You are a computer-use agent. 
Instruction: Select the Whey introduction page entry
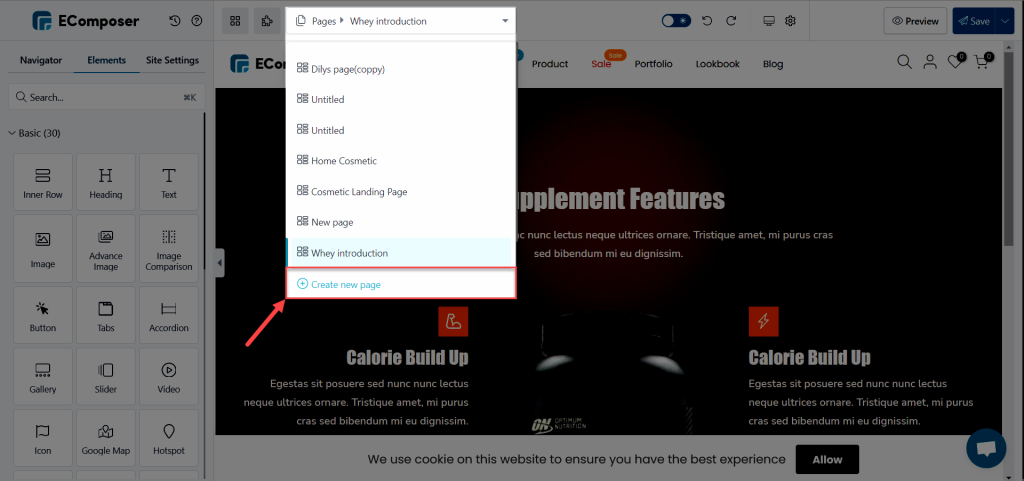[x=399, y=253]
